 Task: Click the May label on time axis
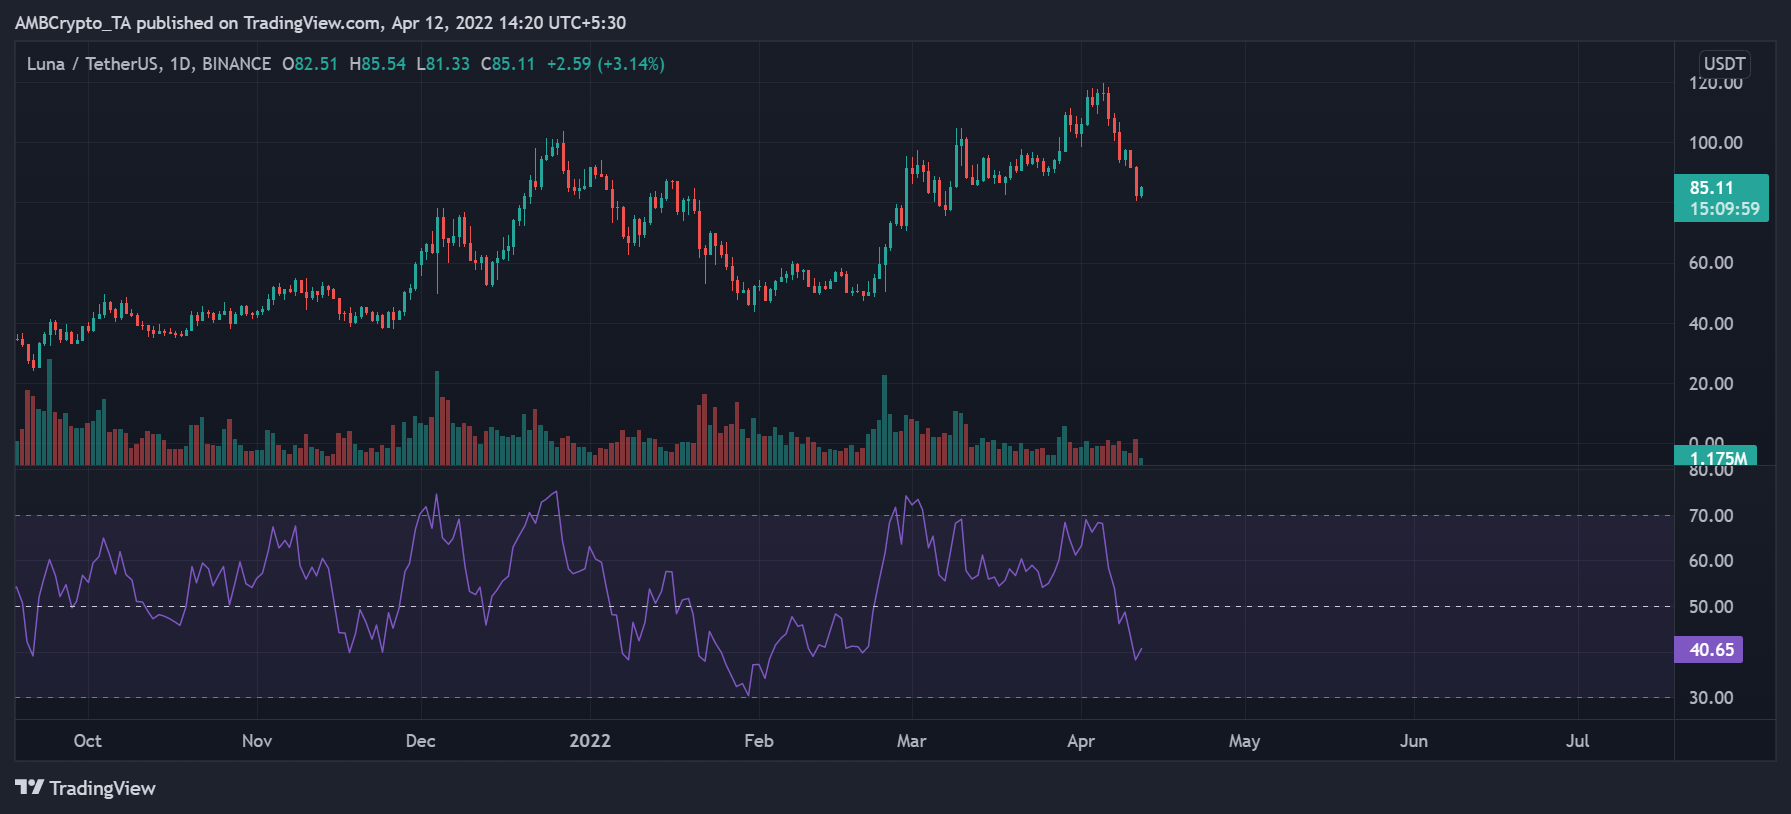point(1244,740)
